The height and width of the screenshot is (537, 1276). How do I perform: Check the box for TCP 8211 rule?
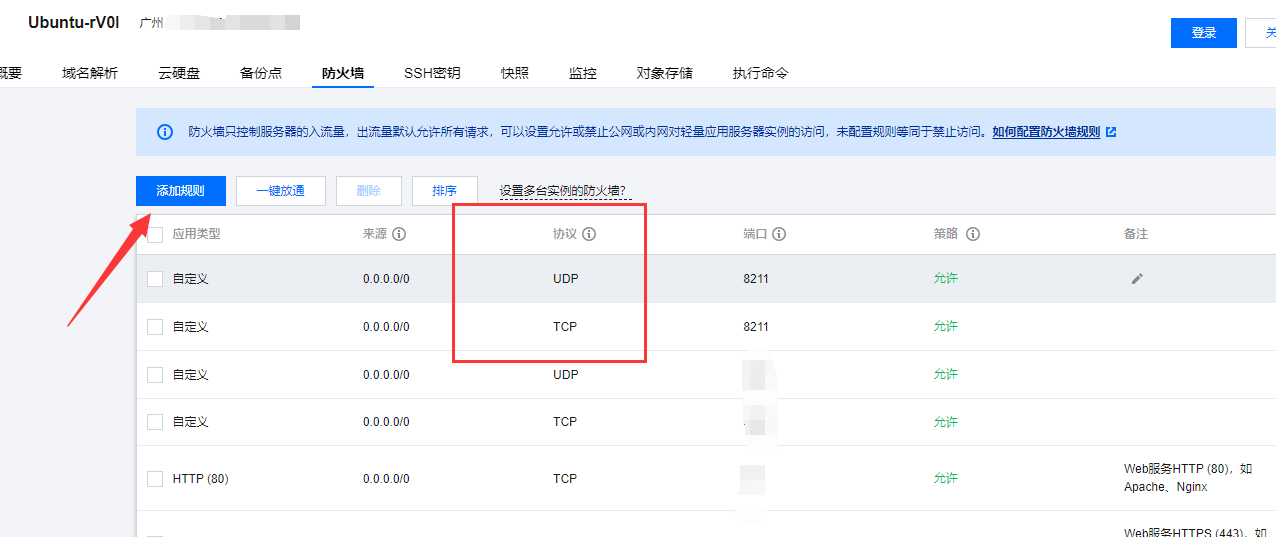click(x=155, y=327)
